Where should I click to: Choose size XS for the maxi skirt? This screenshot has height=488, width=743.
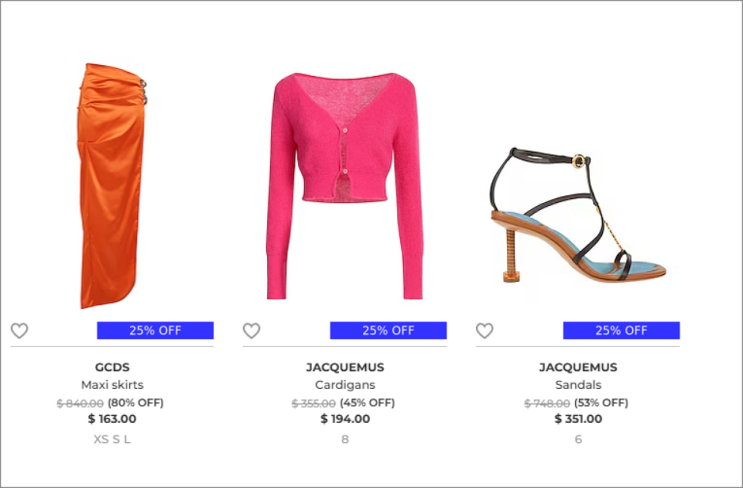[x=101, y=439]
